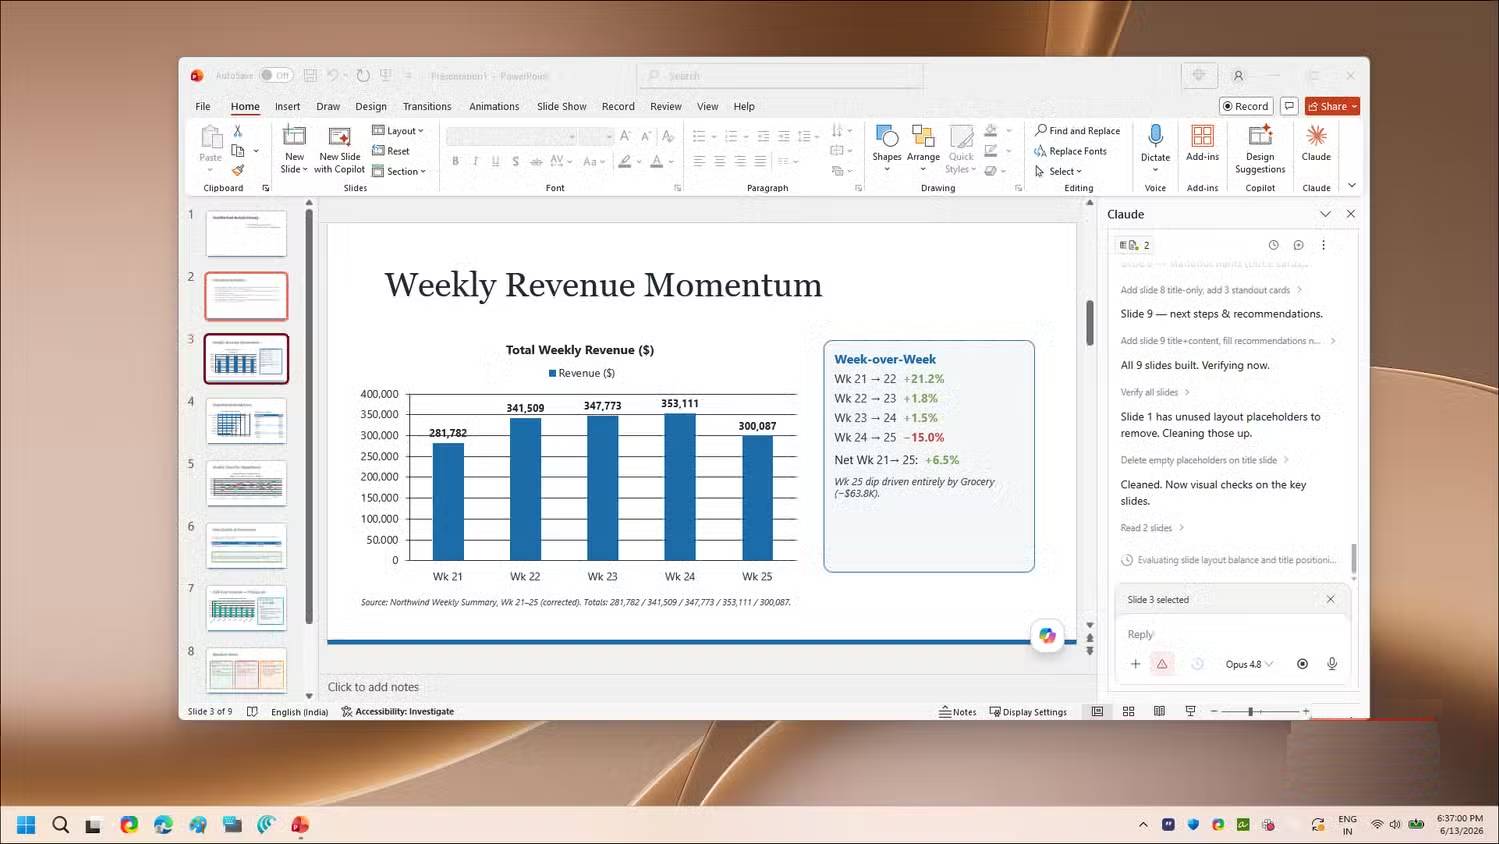Open the comments pane icon
The height and width of the screenshot is (844, 1499).
1289,106
